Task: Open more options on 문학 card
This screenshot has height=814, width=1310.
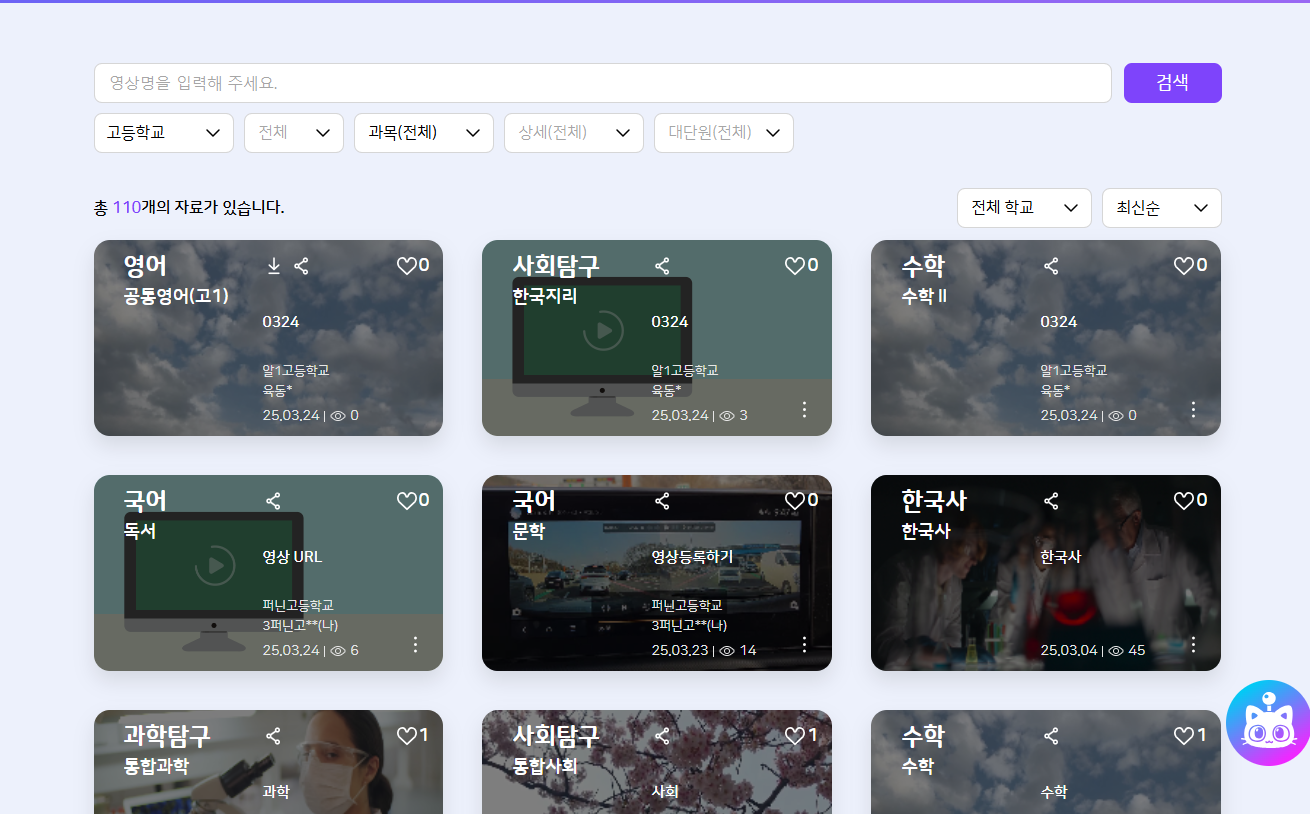Action: point(804,645)
